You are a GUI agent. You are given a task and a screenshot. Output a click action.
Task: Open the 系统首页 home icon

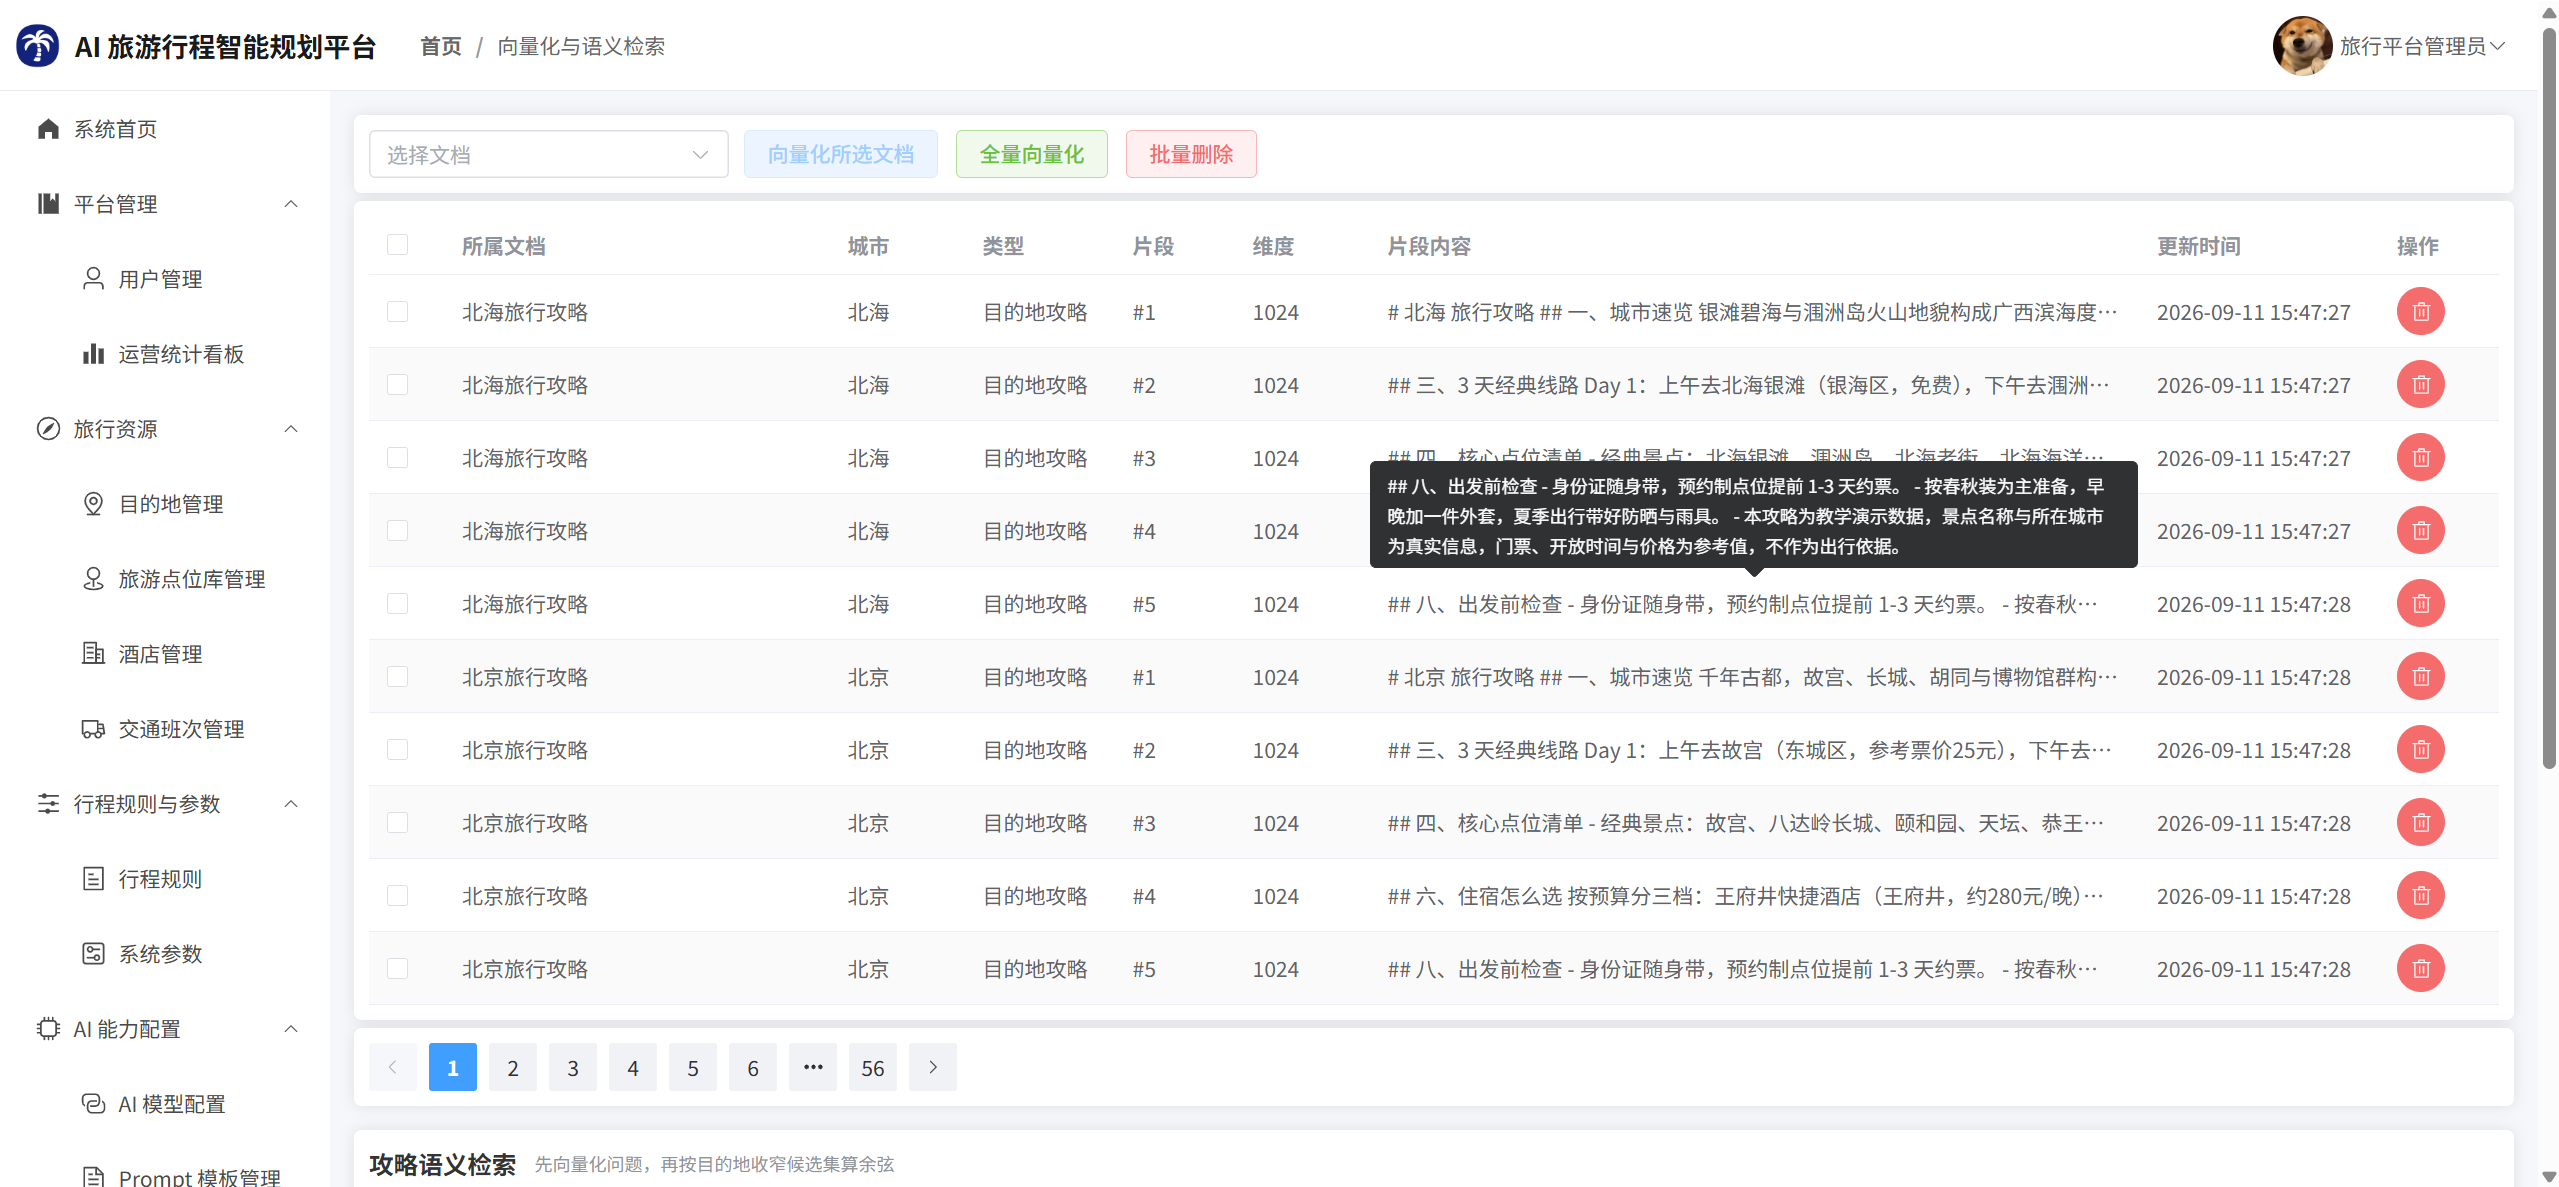[48, 129]
